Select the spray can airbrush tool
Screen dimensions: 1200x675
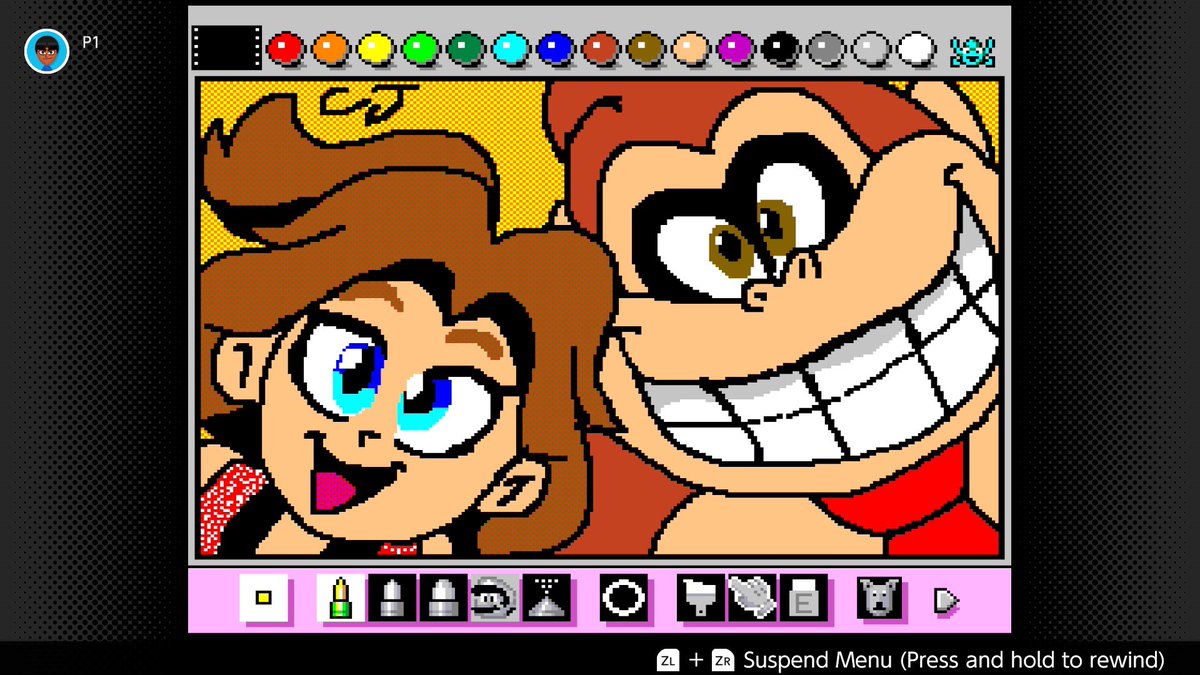click(x=546, y=598)
